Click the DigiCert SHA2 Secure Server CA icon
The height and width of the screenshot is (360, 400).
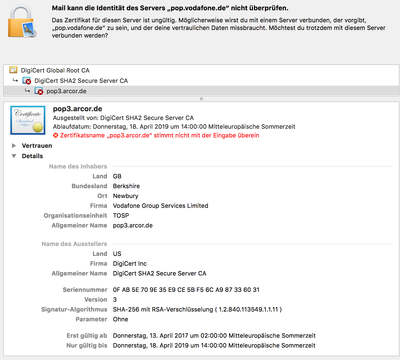[x=27, y=81]
